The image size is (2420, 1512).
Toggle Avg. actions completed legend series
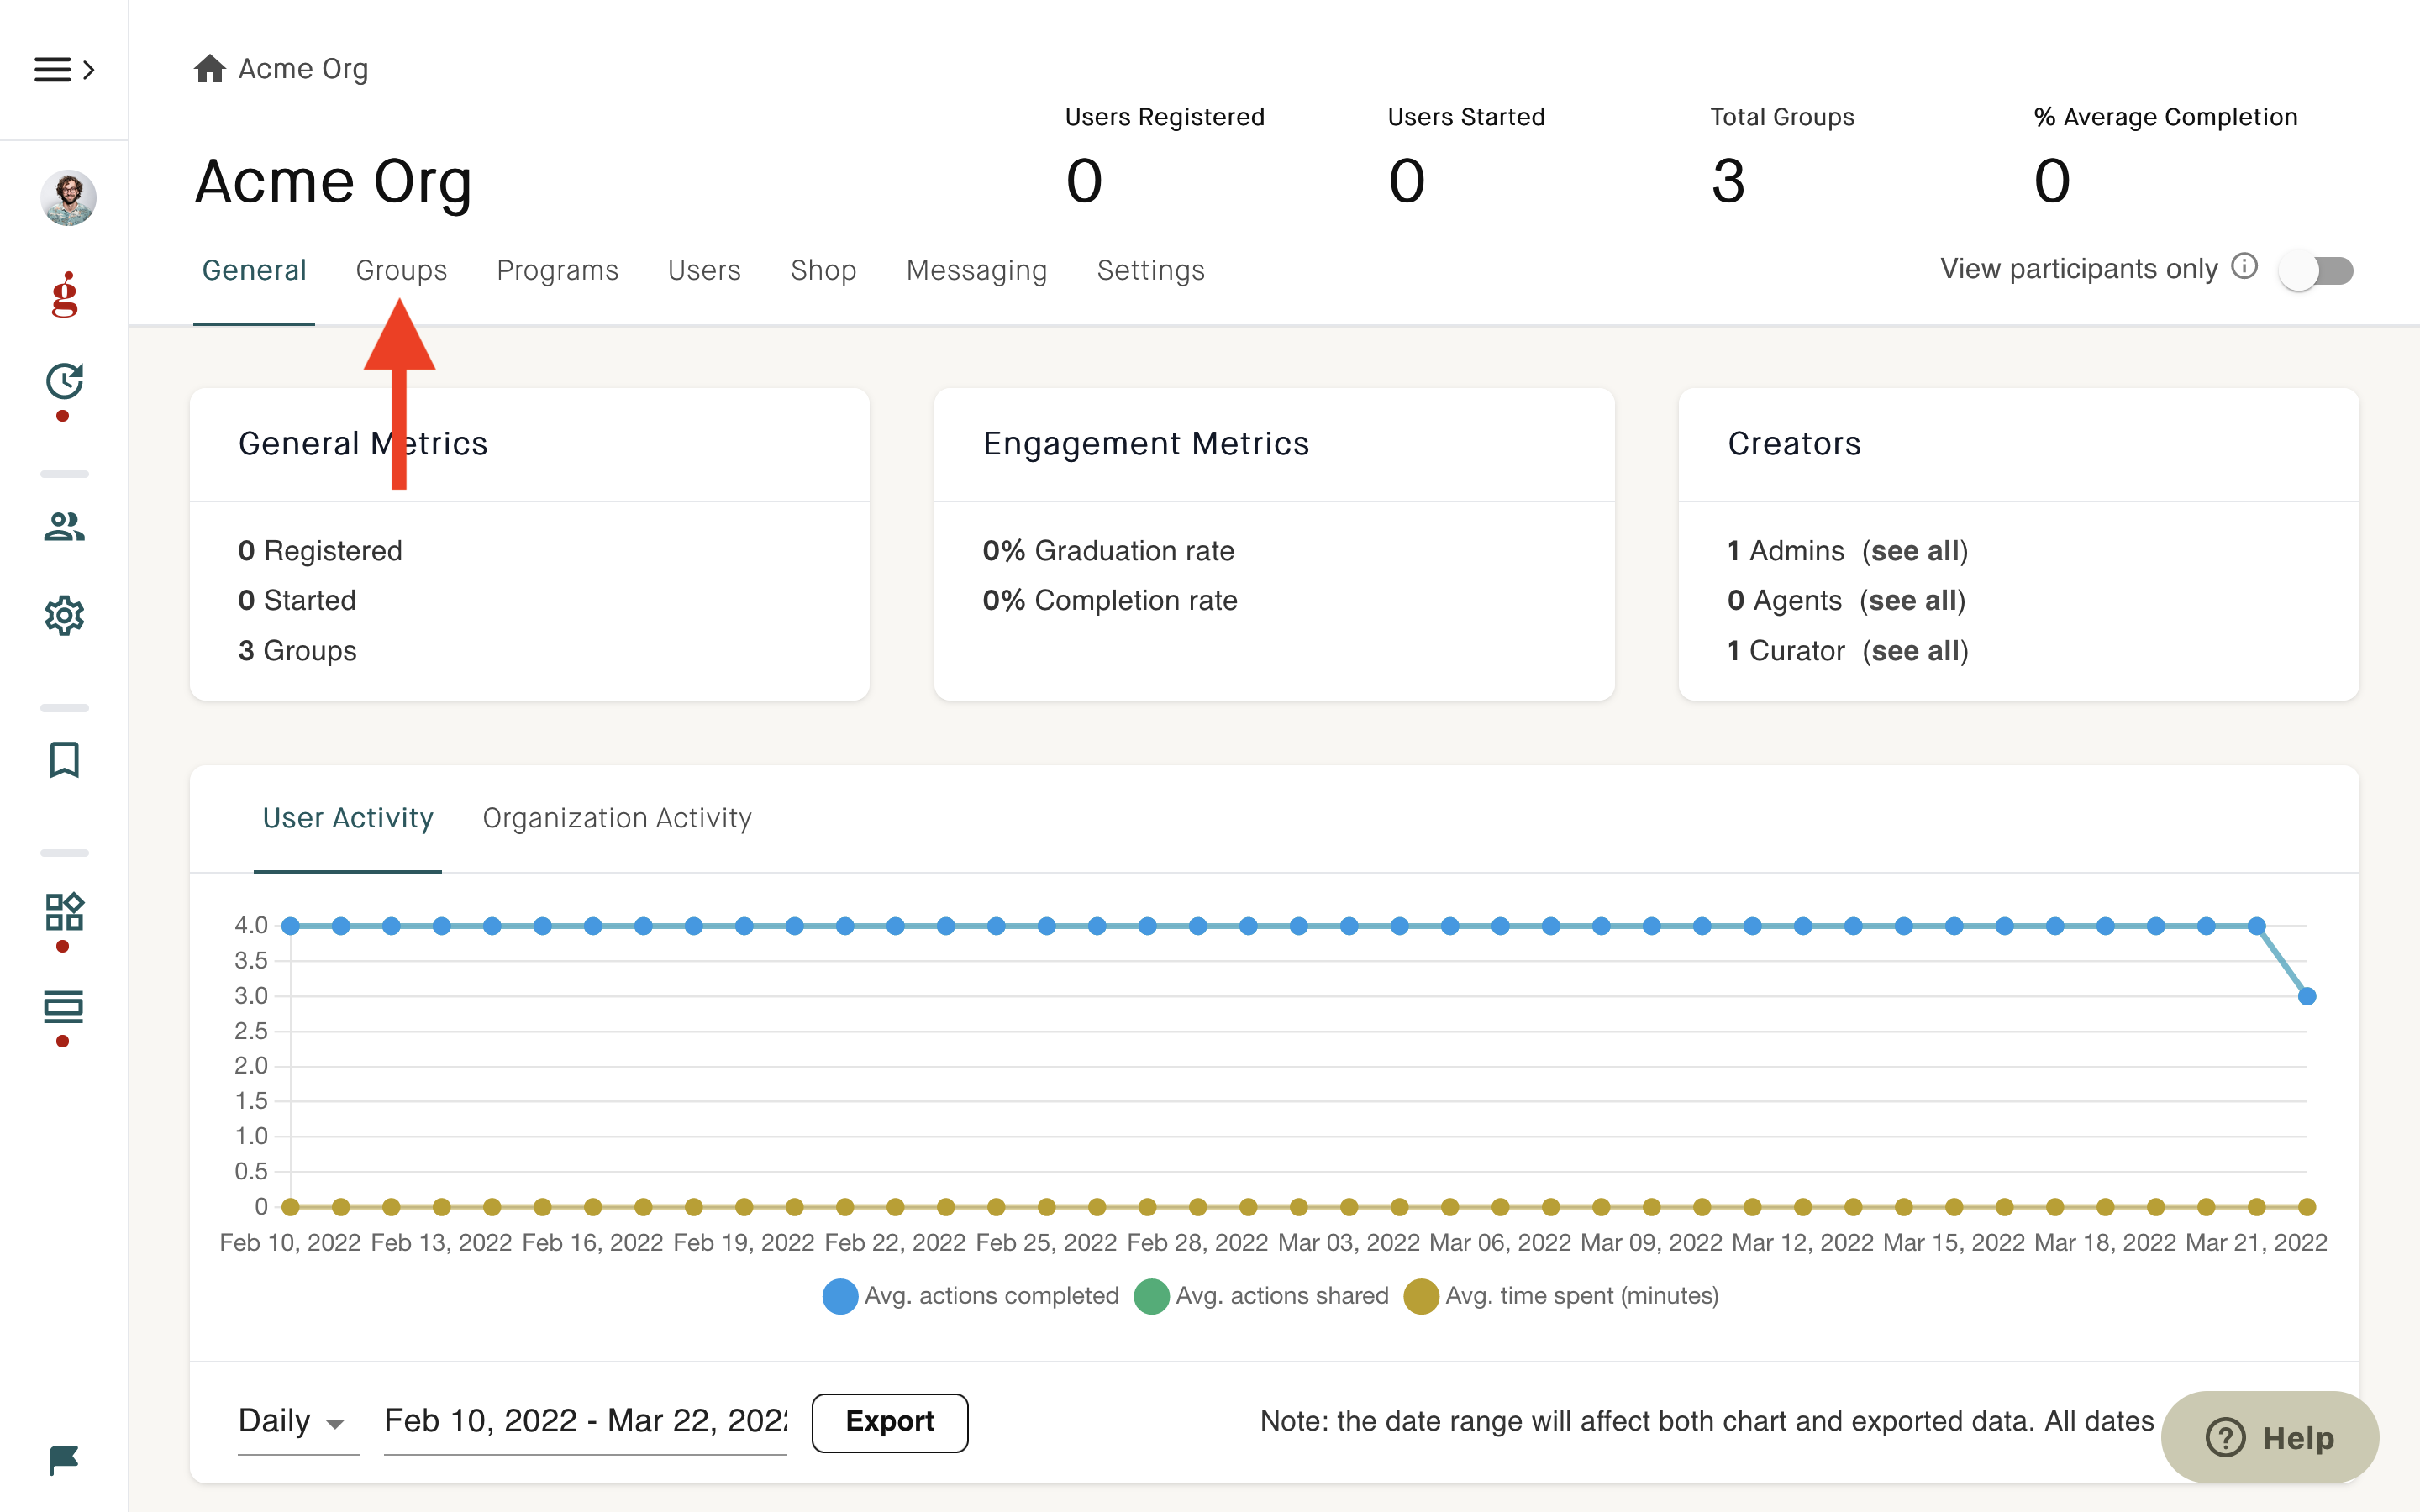click(970, 1296)
